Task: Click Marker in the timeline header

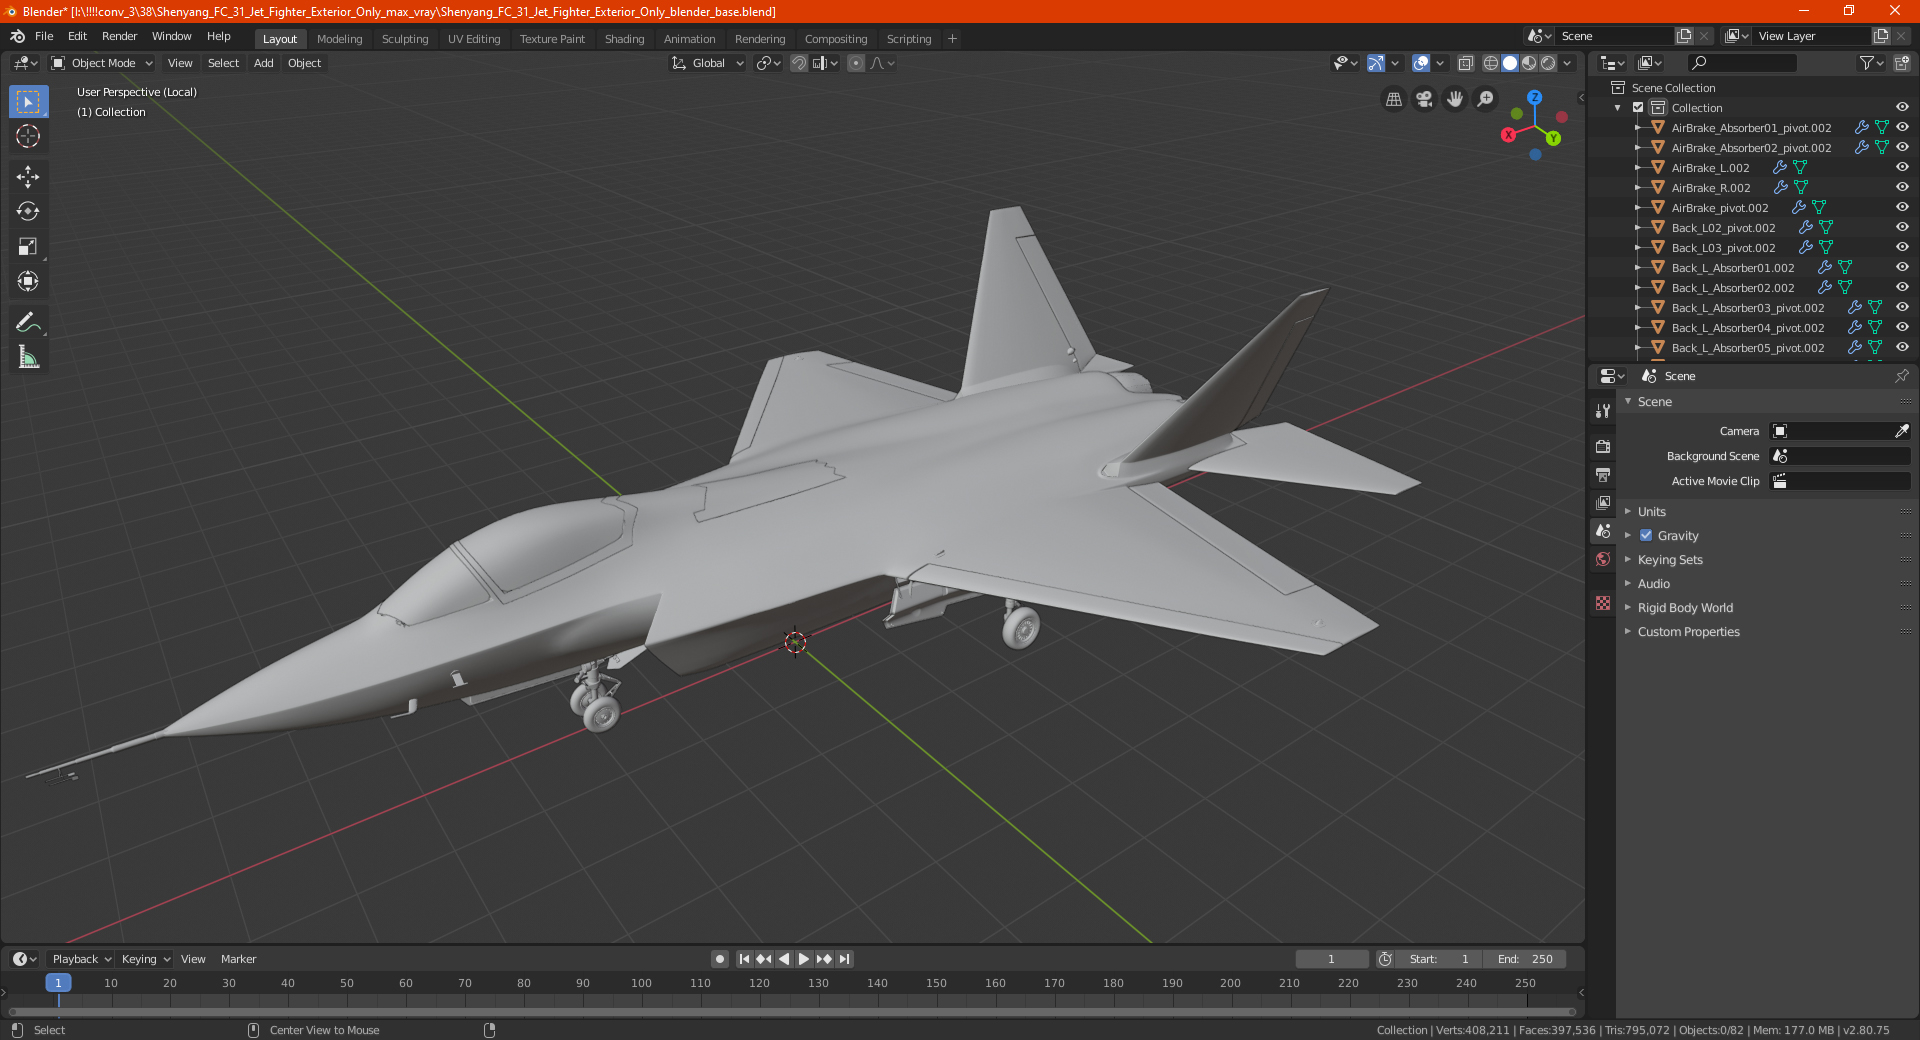Action: (x=238, y=959)
